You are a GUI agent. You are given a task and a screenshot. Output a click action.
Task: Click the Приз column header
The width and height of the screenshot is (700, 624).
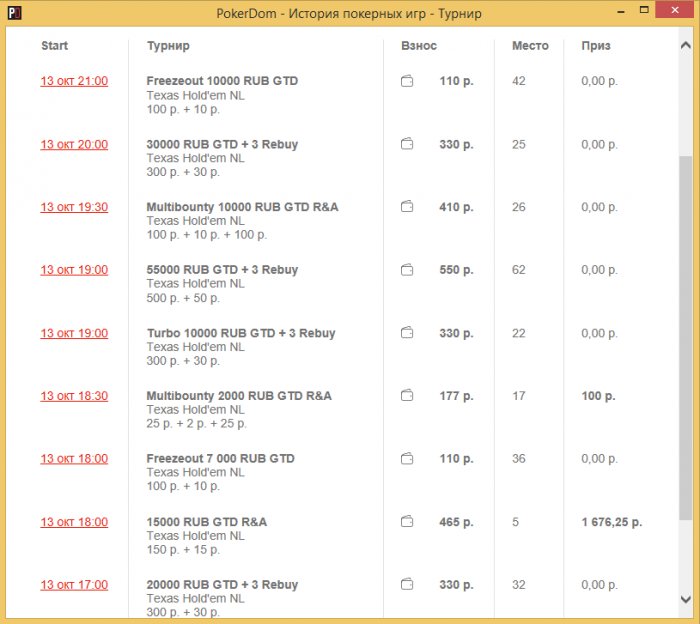click(596, 46)
